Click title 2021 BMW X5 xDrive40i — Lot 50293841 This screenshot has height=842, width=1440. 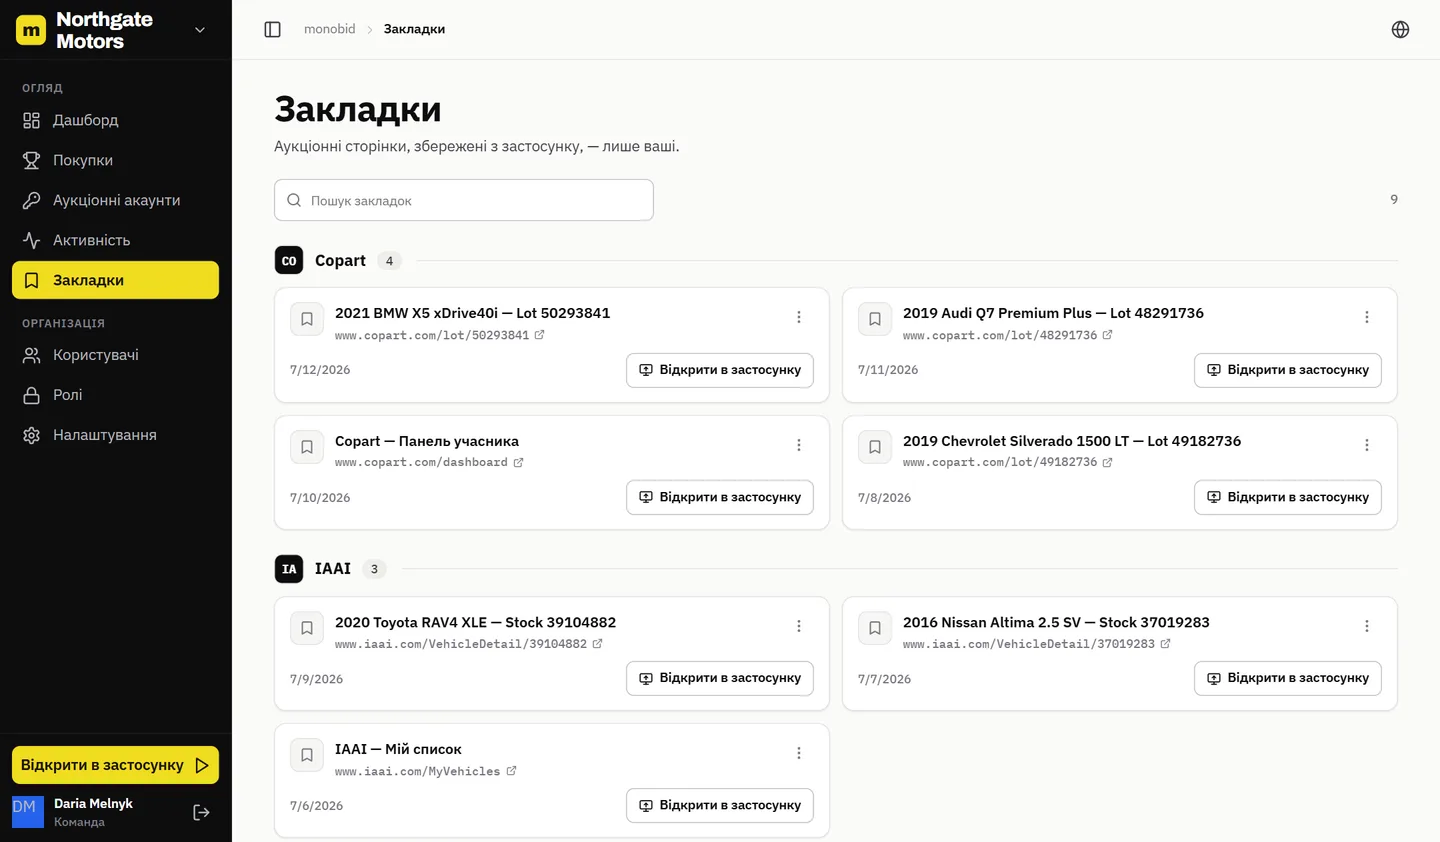[472, 313]
